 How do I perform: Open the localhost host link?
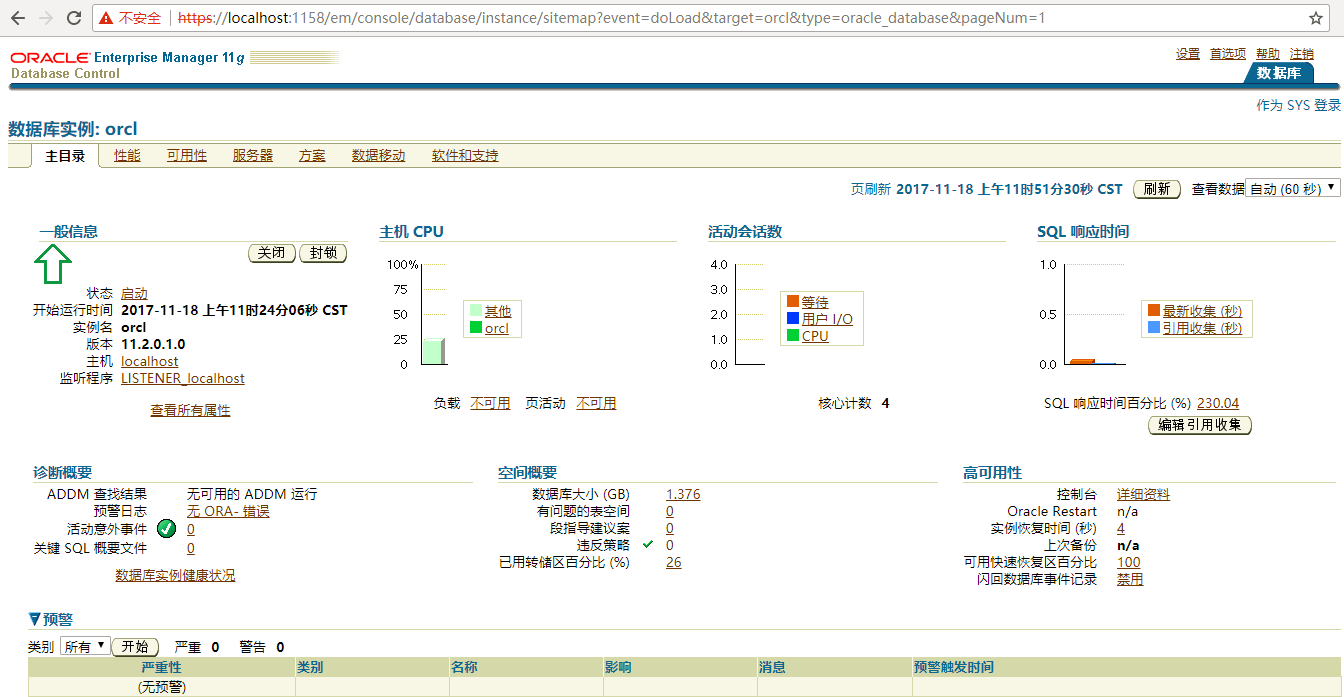pos(150,361)
